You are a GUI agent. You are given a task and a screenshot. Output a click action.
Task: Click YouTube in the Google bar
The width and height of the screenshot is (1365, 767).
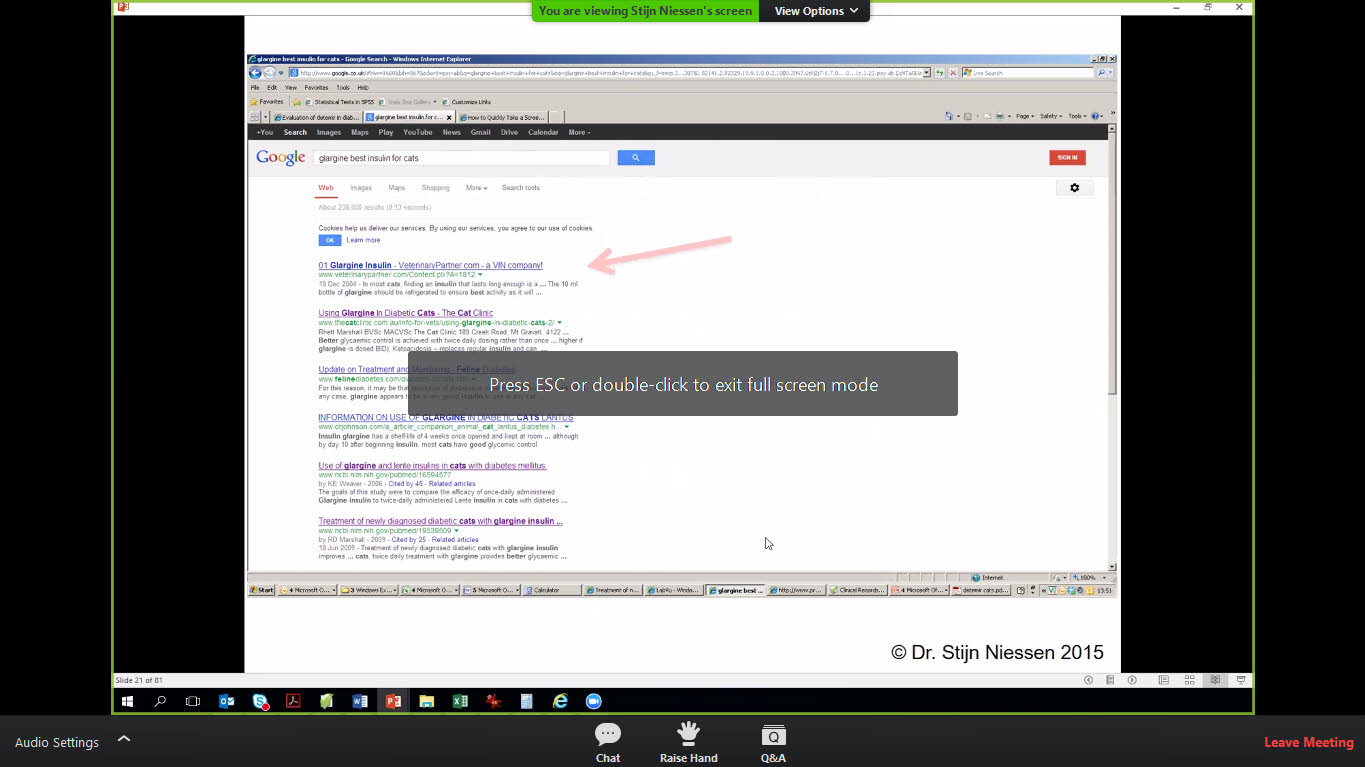[x=418, y=132]
